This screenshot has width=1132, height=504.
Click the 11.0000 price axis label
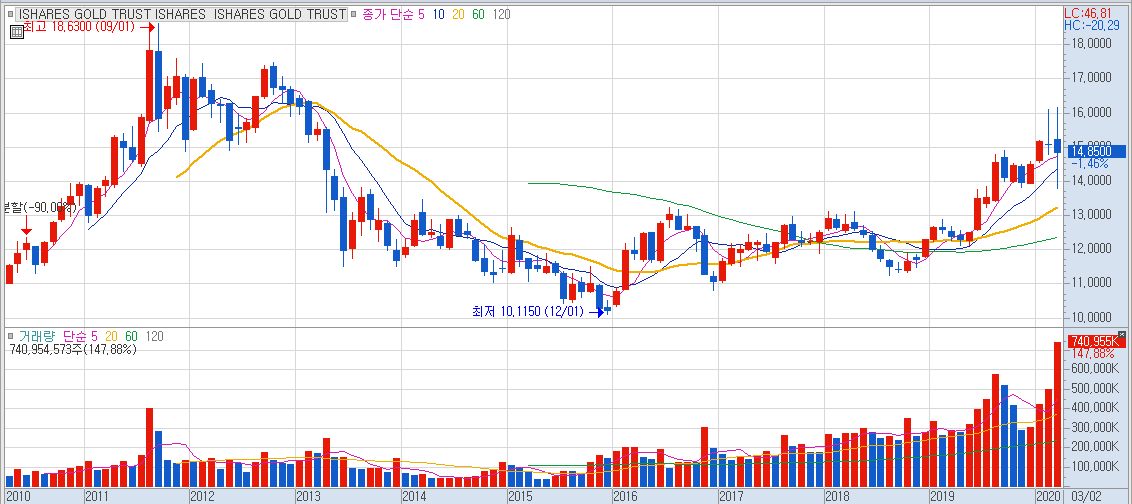pyautogui.click(x=1092, y=283)
